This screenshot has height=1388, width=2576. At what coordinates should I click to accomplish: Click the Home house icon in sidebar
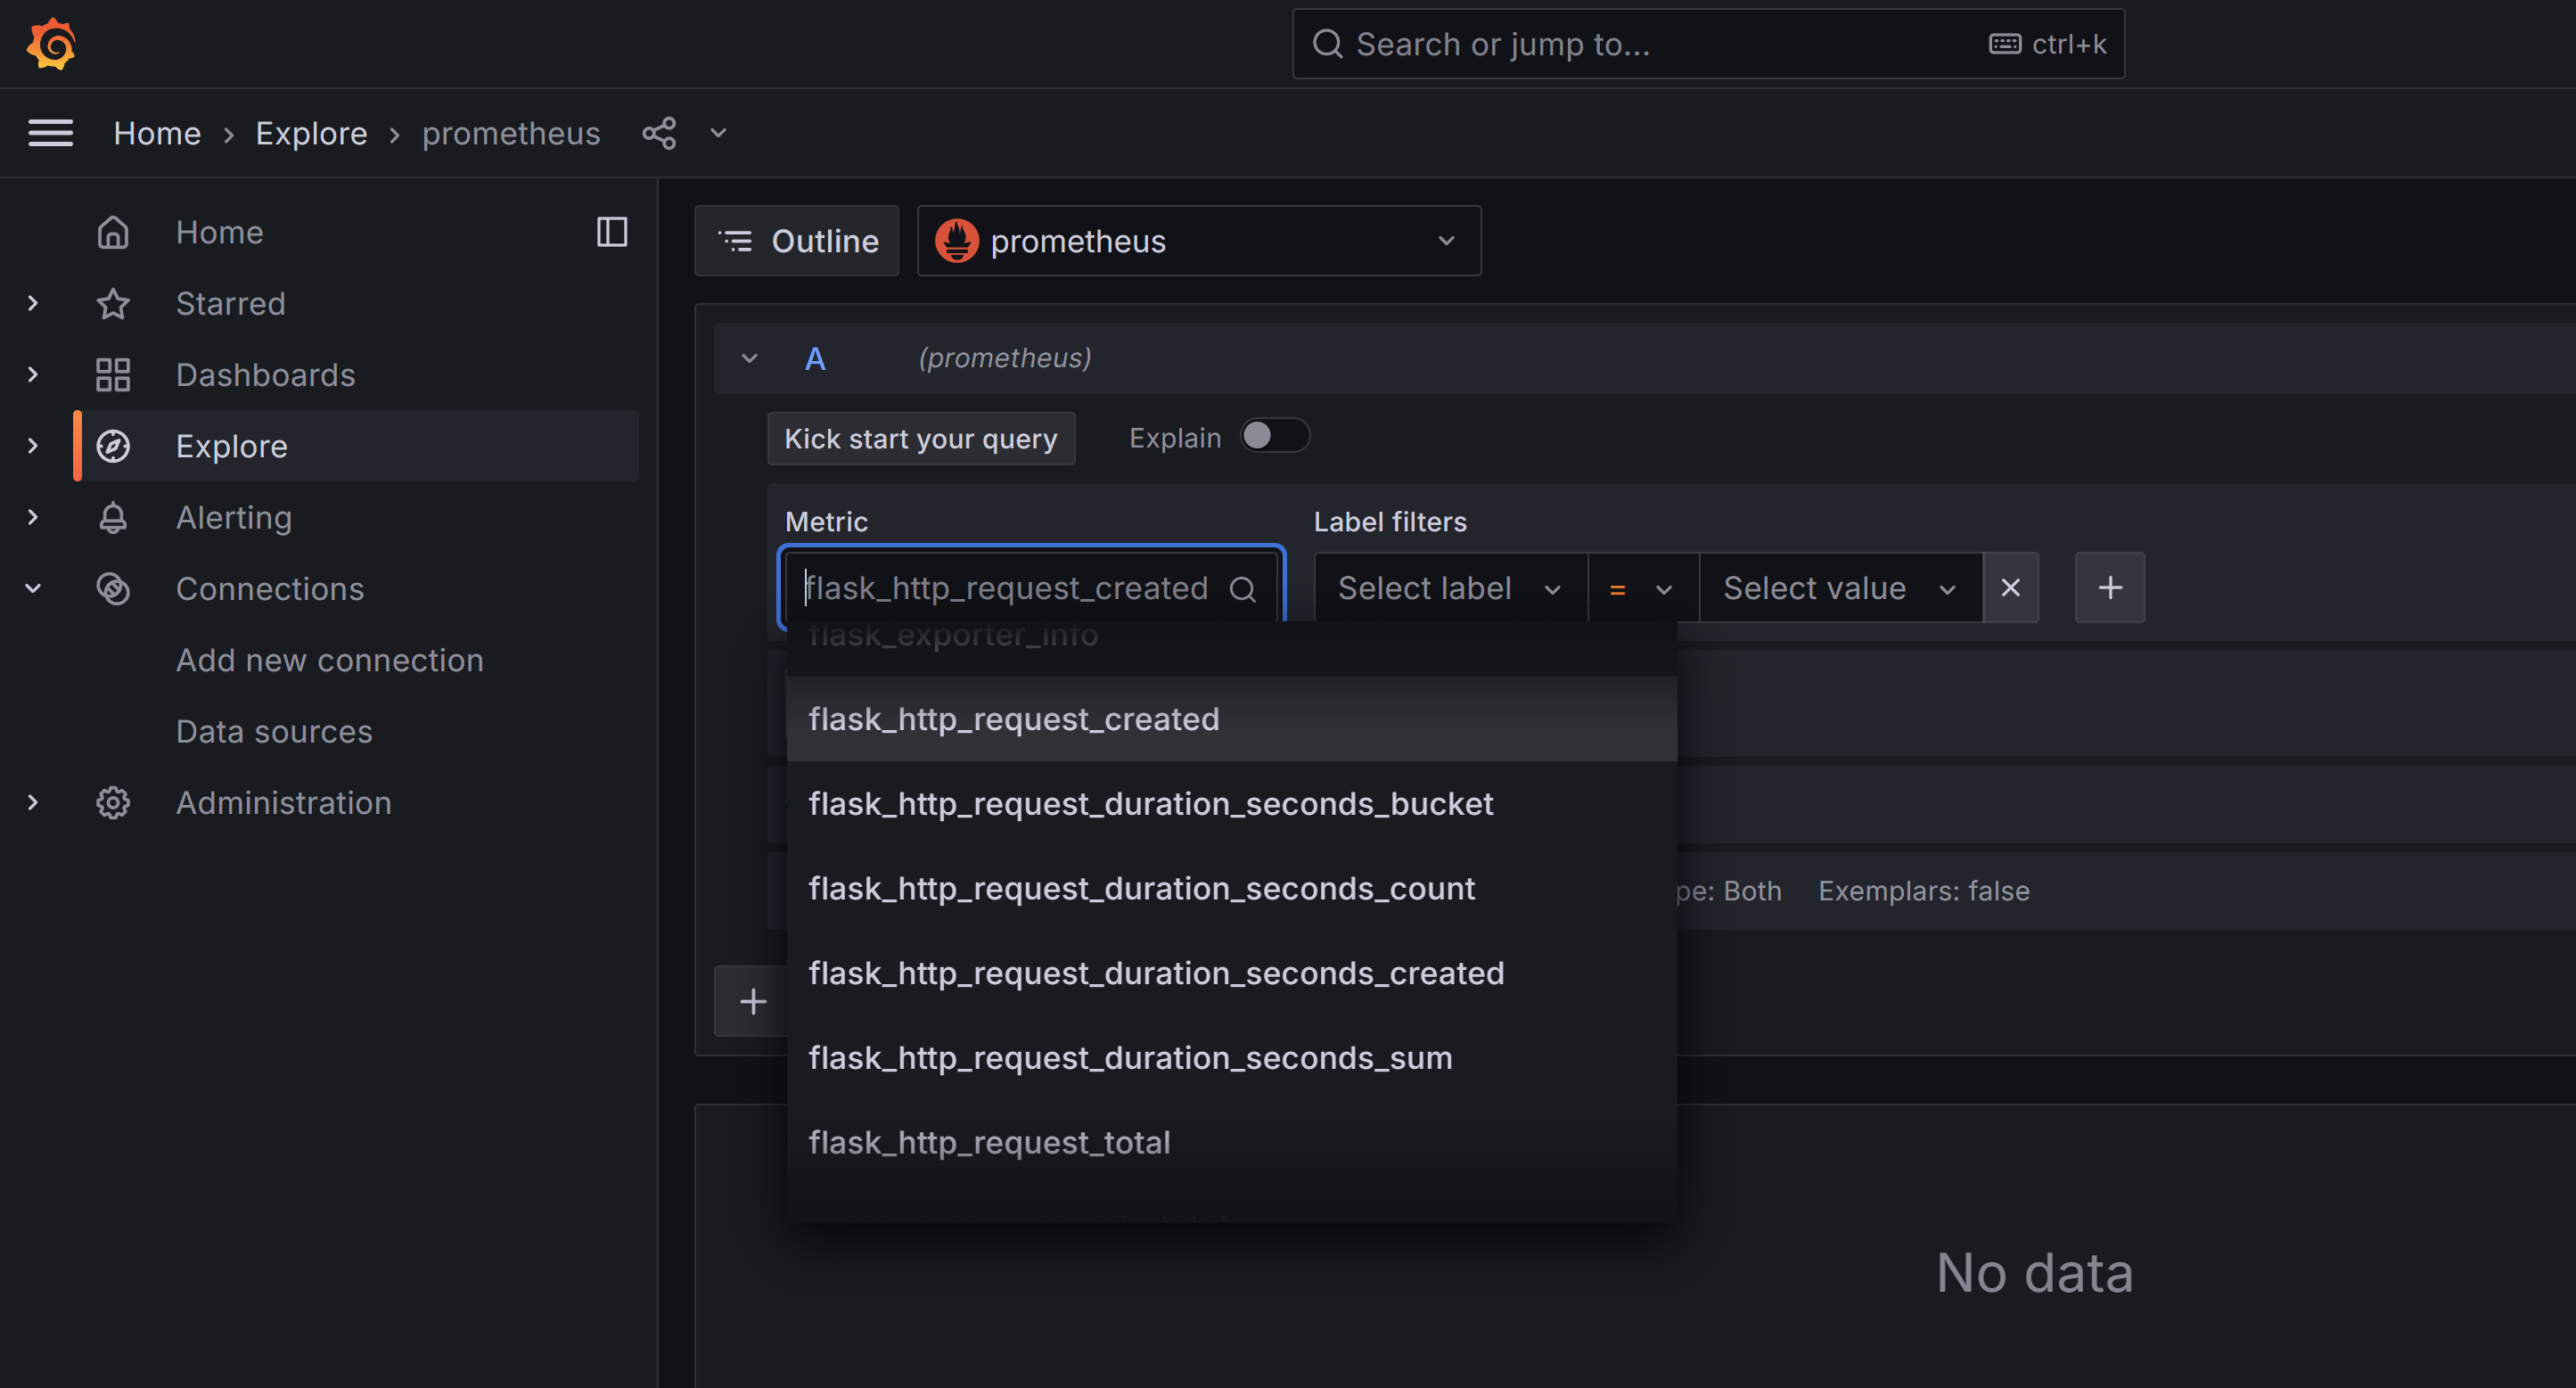[x=113, y=232]
